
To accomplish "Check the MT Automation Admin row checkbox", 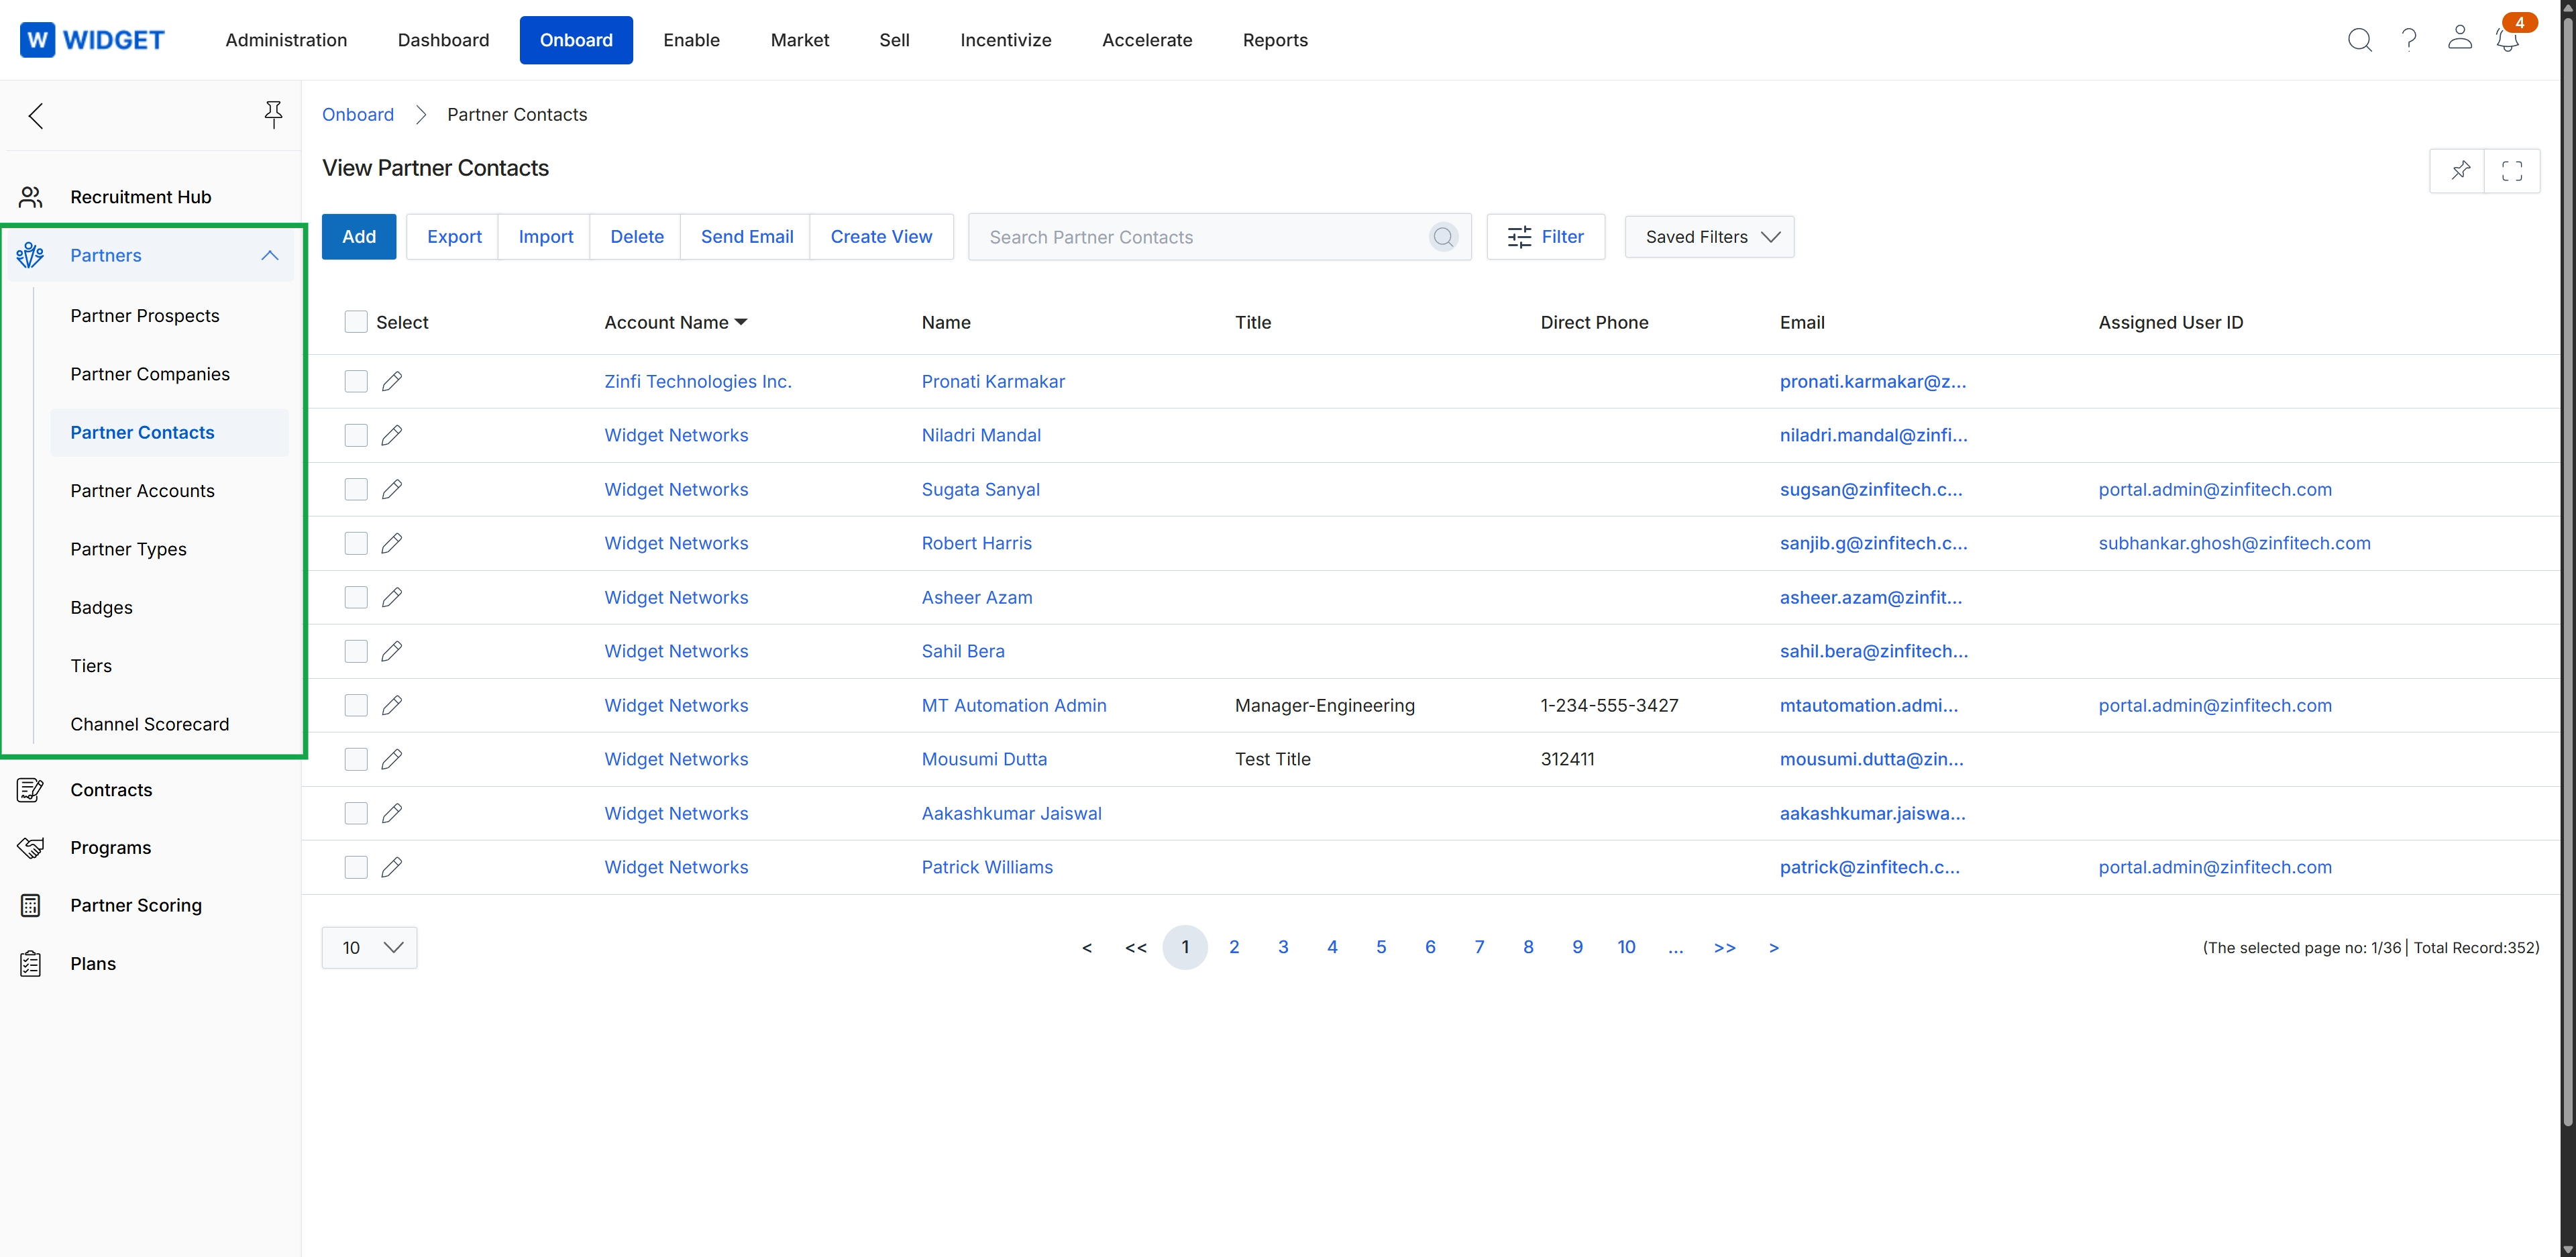I will coord(356,706).
